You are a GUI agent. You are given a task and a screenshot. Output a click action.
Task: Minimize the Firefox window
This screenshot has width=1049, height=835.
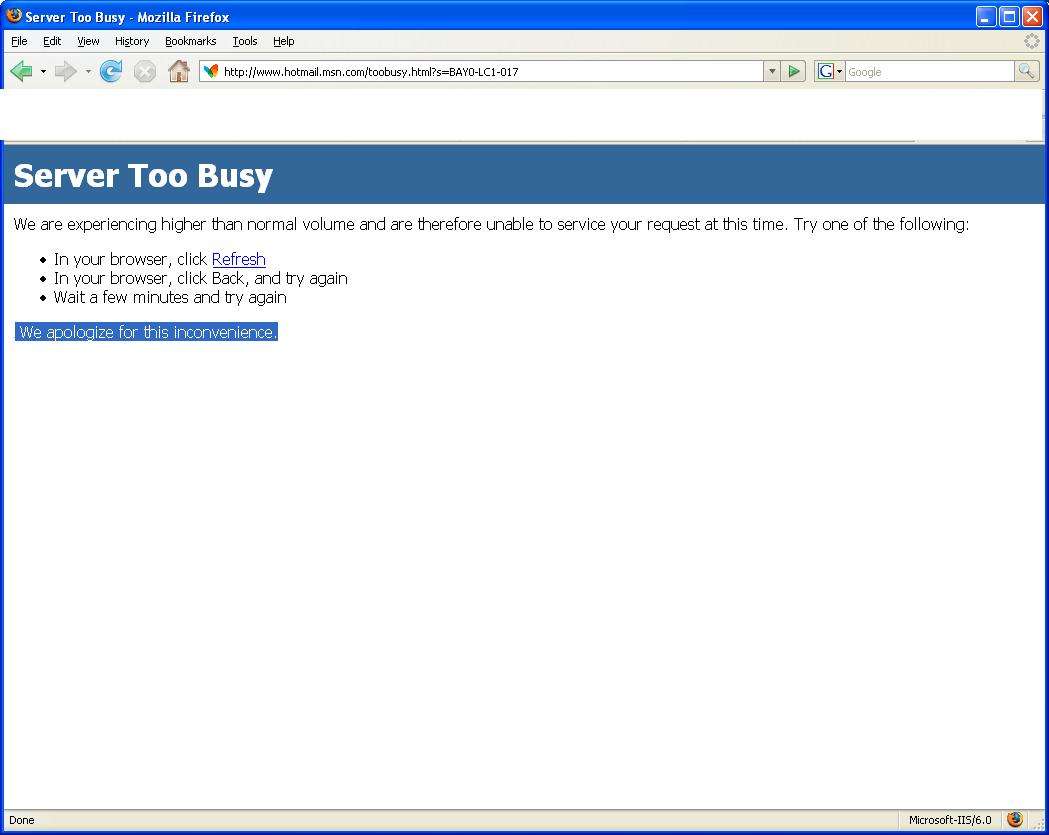pos(985,17)
